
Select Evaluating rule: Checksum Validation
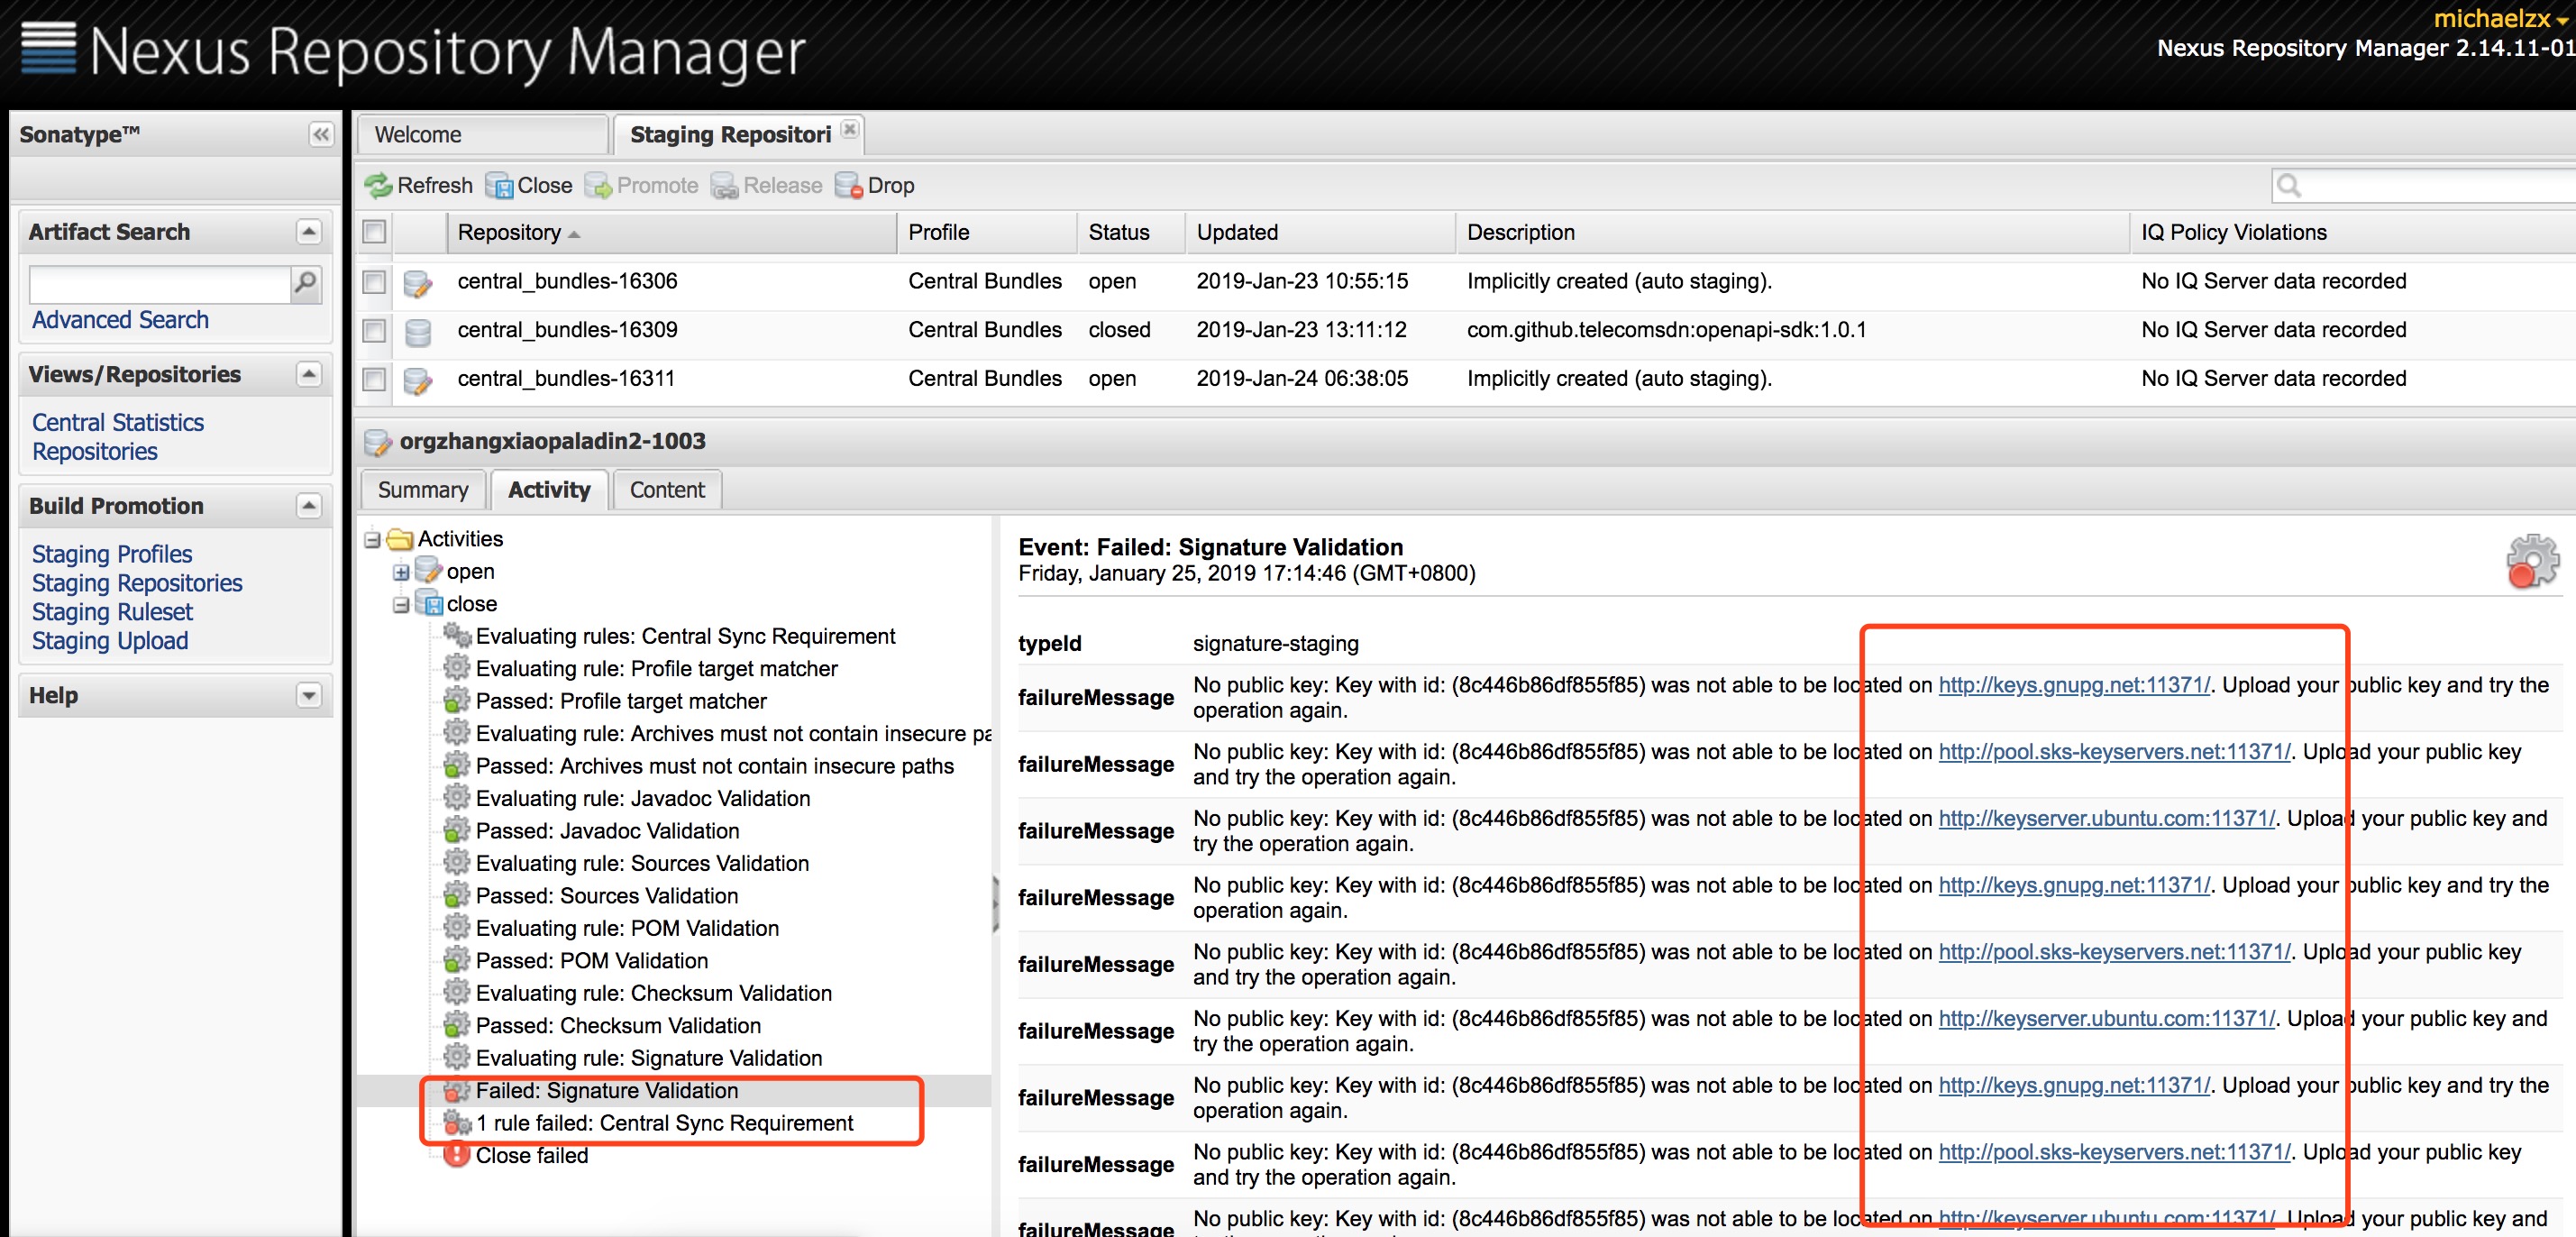click(x=654, y=993)
